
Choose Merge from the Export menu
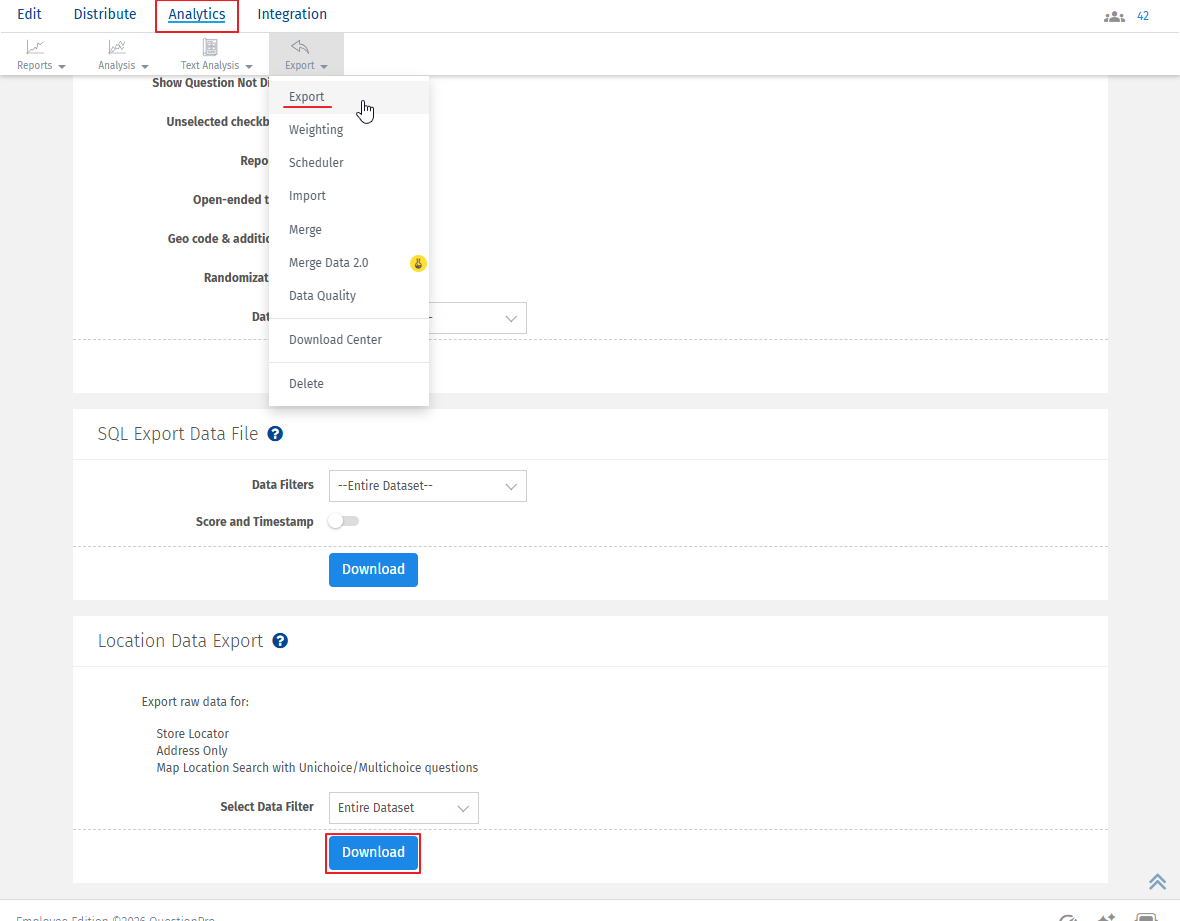coord(305,230)
